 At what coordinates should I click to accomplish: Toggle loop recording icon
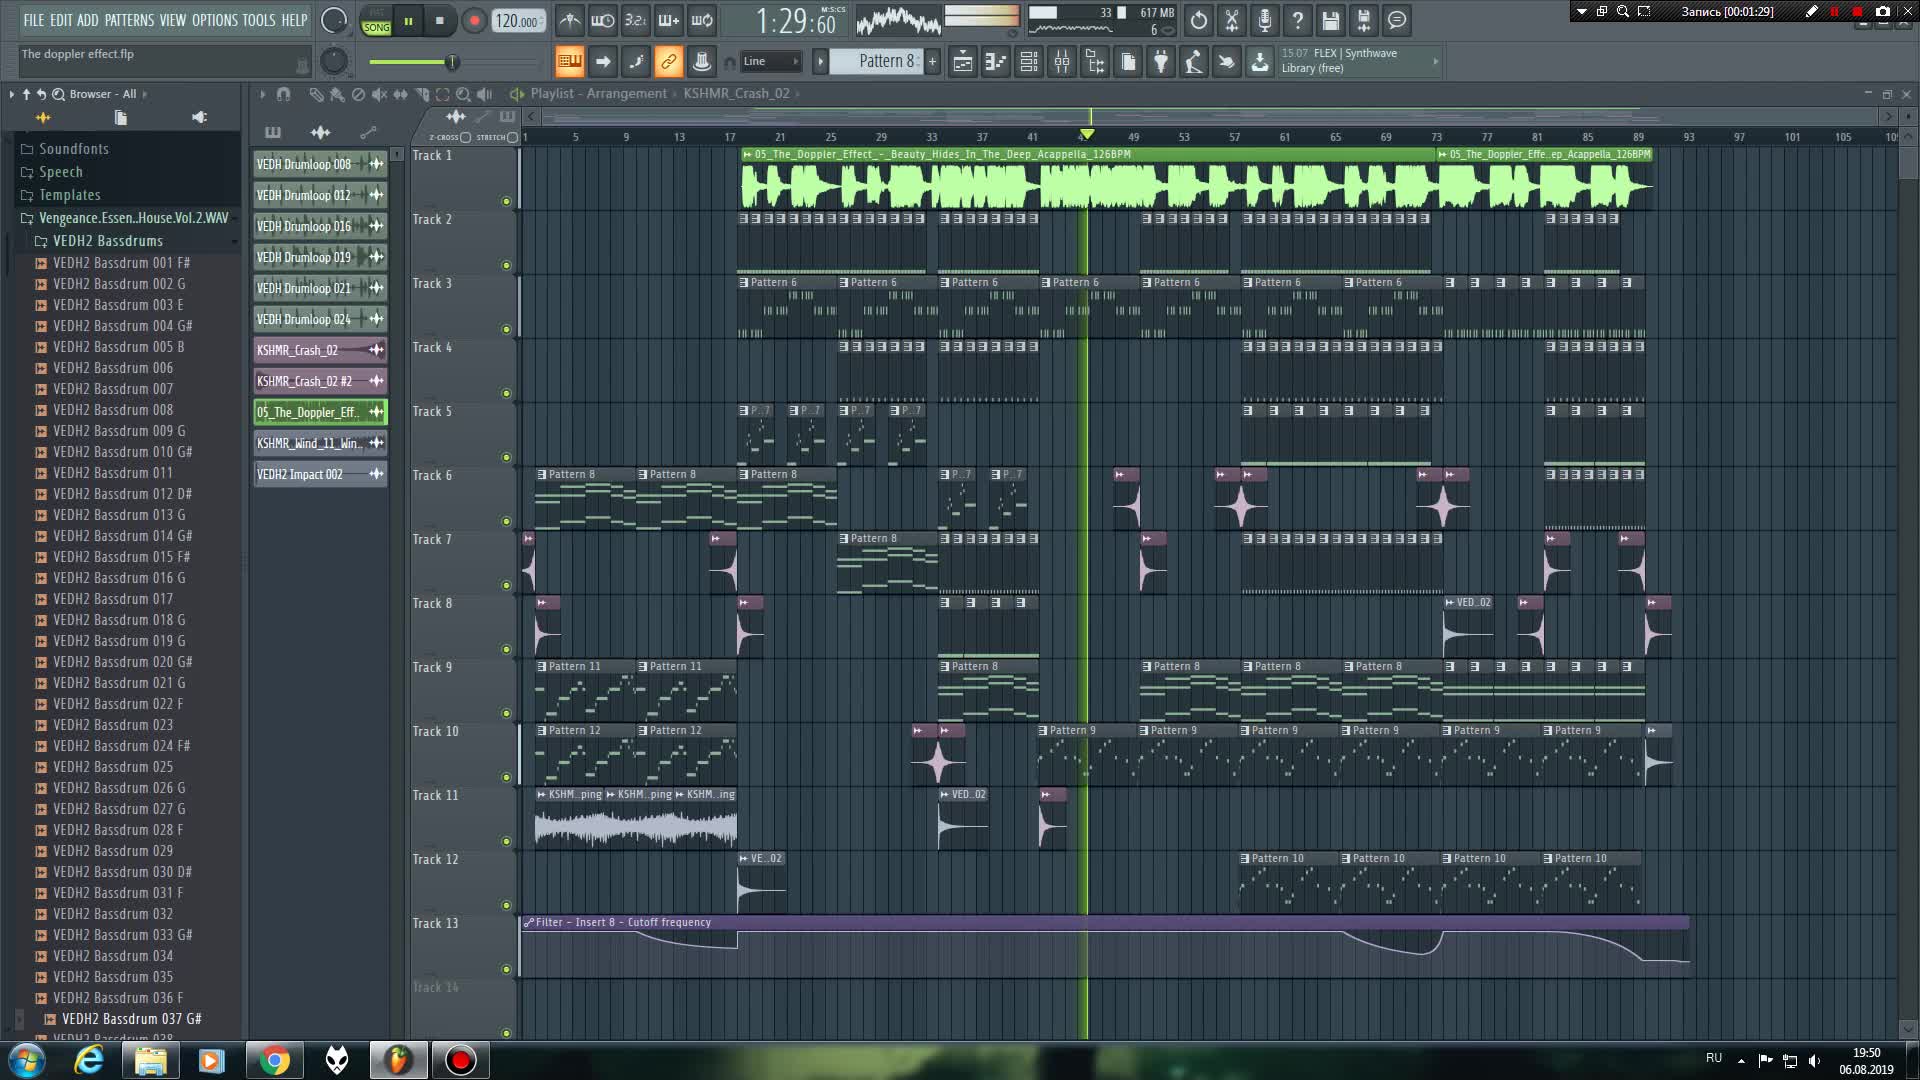click(702, 20)
